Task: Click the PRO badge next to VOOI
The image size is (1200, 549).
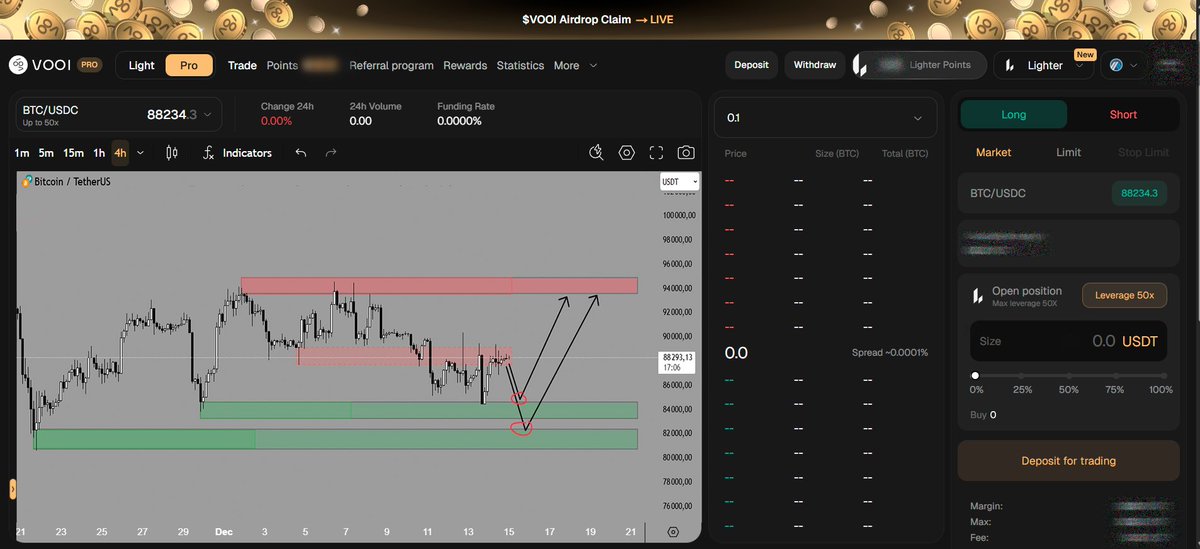Action: click(90, 65)
